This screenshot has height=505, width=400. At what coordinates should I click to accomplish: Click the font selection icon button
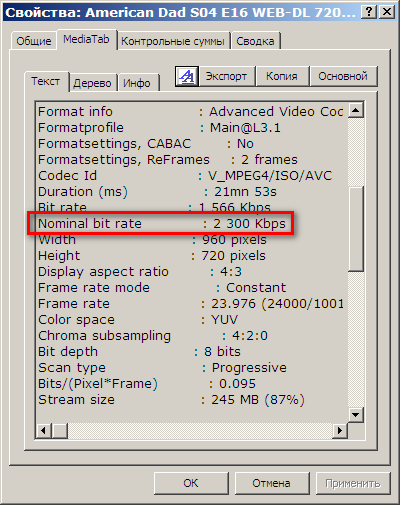point(187,76)
